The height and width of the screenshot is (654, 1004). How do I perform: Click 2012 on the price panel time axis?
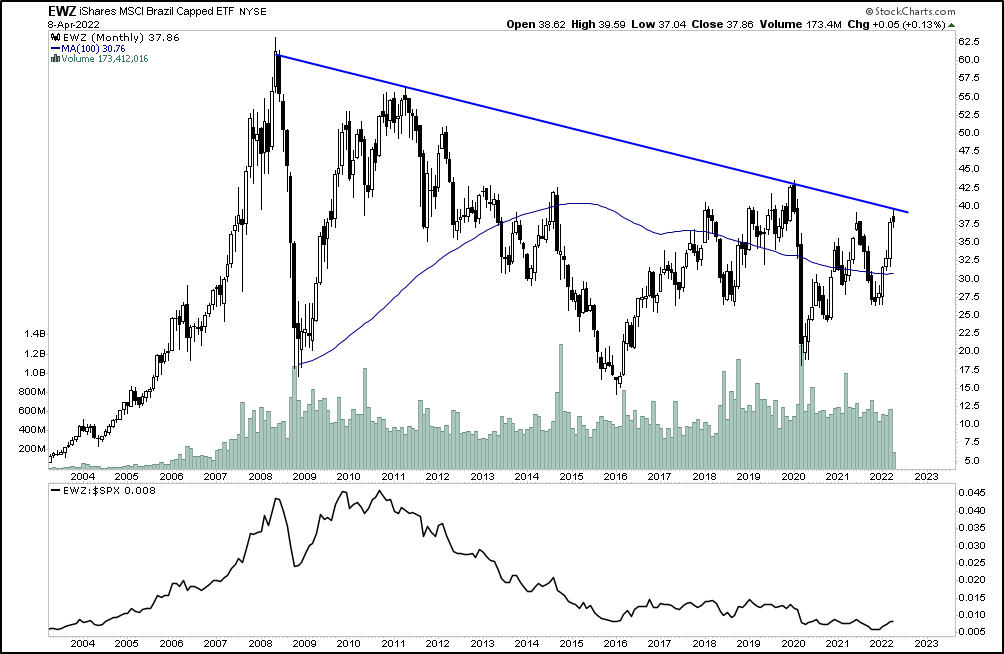coord(437,477)
